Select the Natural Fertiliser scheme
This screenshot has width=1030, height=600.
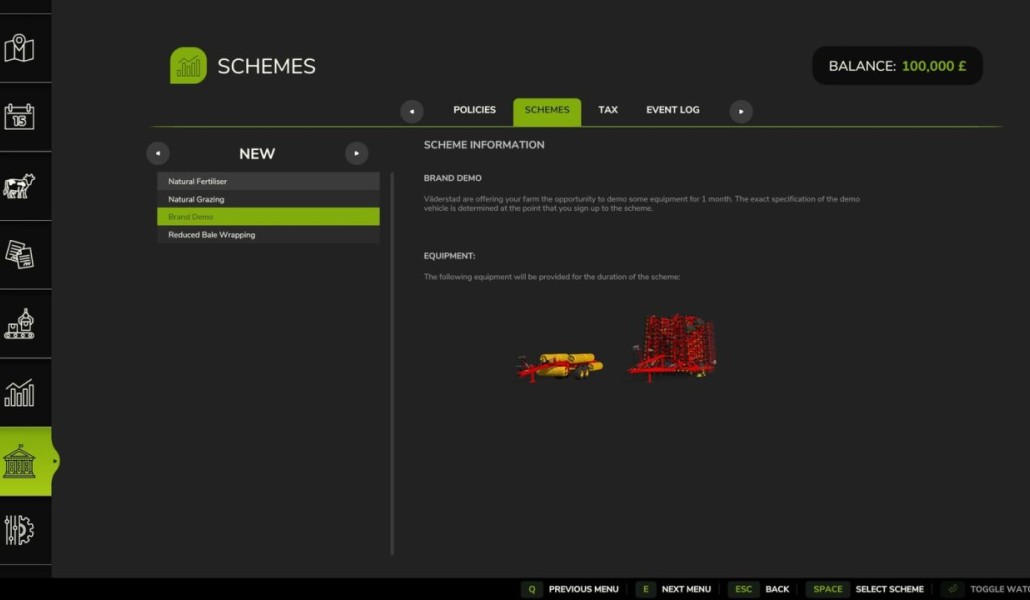[x=268, y=181]
